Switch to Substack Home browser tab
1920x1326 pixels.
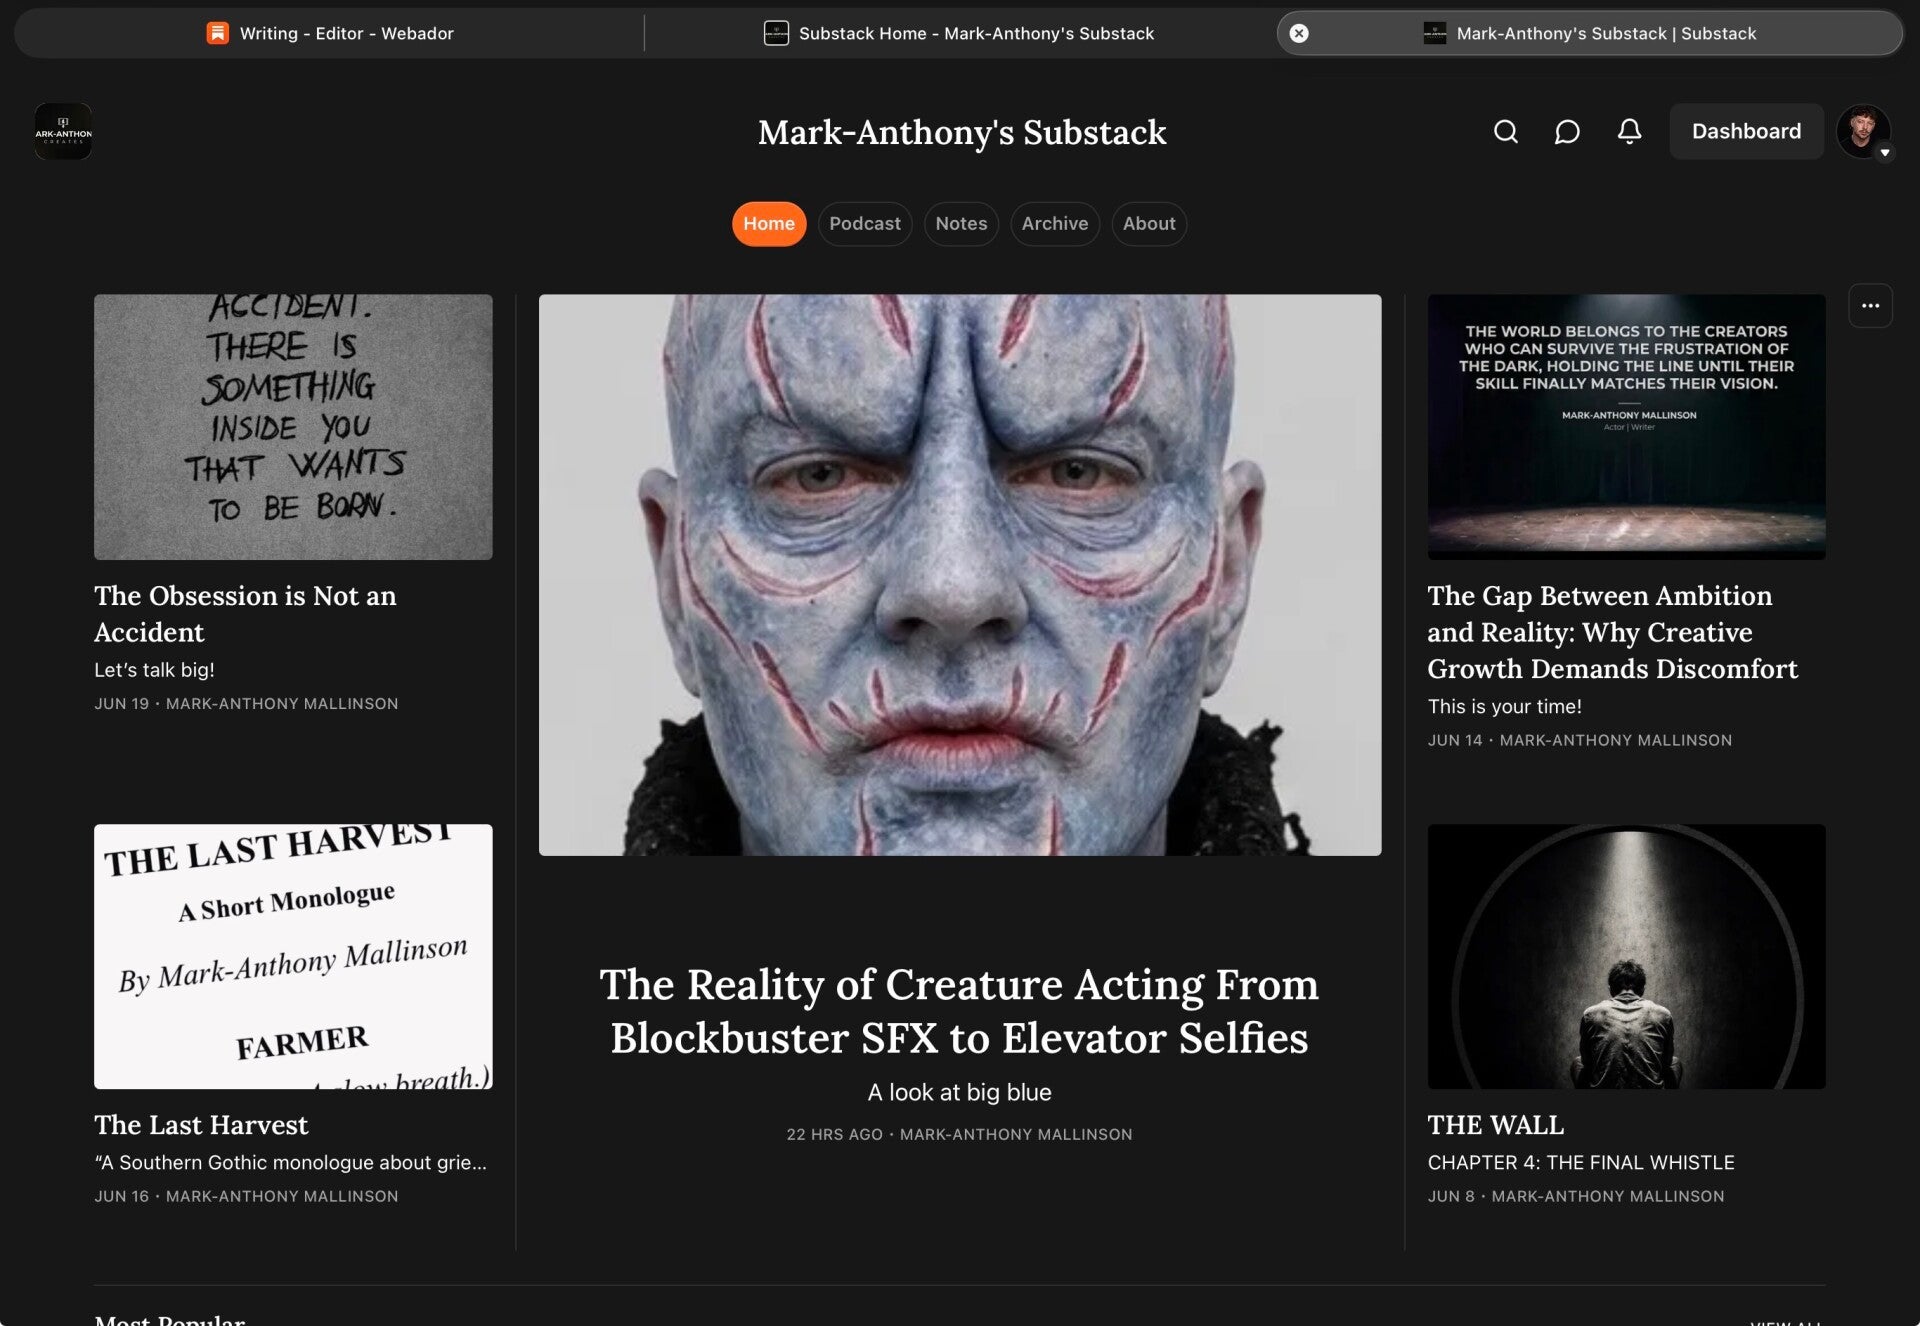pyautogui.click(x=960, y=33)
